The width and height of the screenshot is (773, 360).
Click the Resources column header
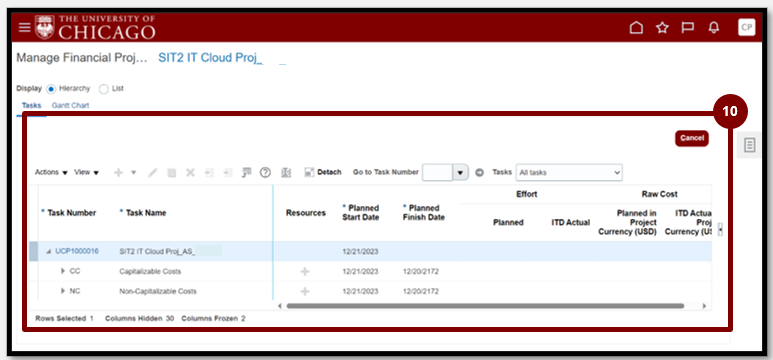306,213
